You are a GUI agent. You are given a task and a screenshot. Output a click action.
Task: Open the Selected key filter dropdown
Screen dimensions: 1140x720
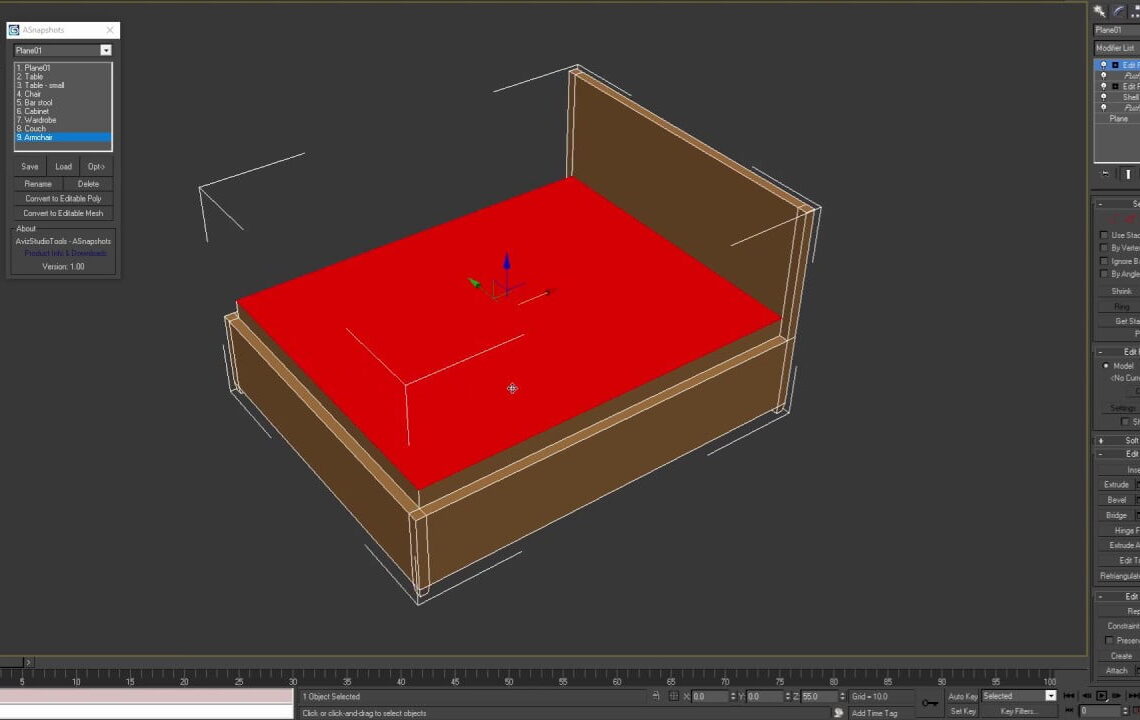(1050, 696)
